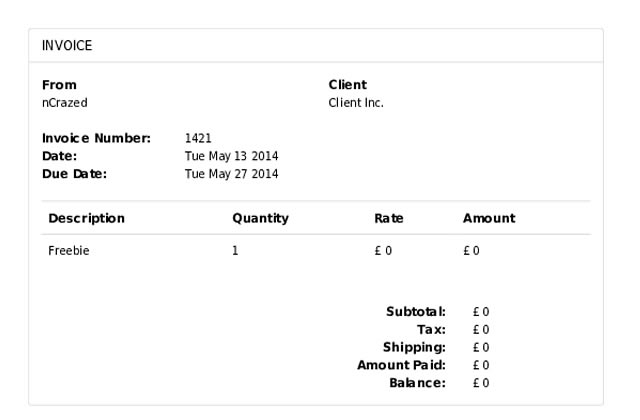Click the Due Date label
This screenshot has height=420, width=640.
click(x=74, y=174)
